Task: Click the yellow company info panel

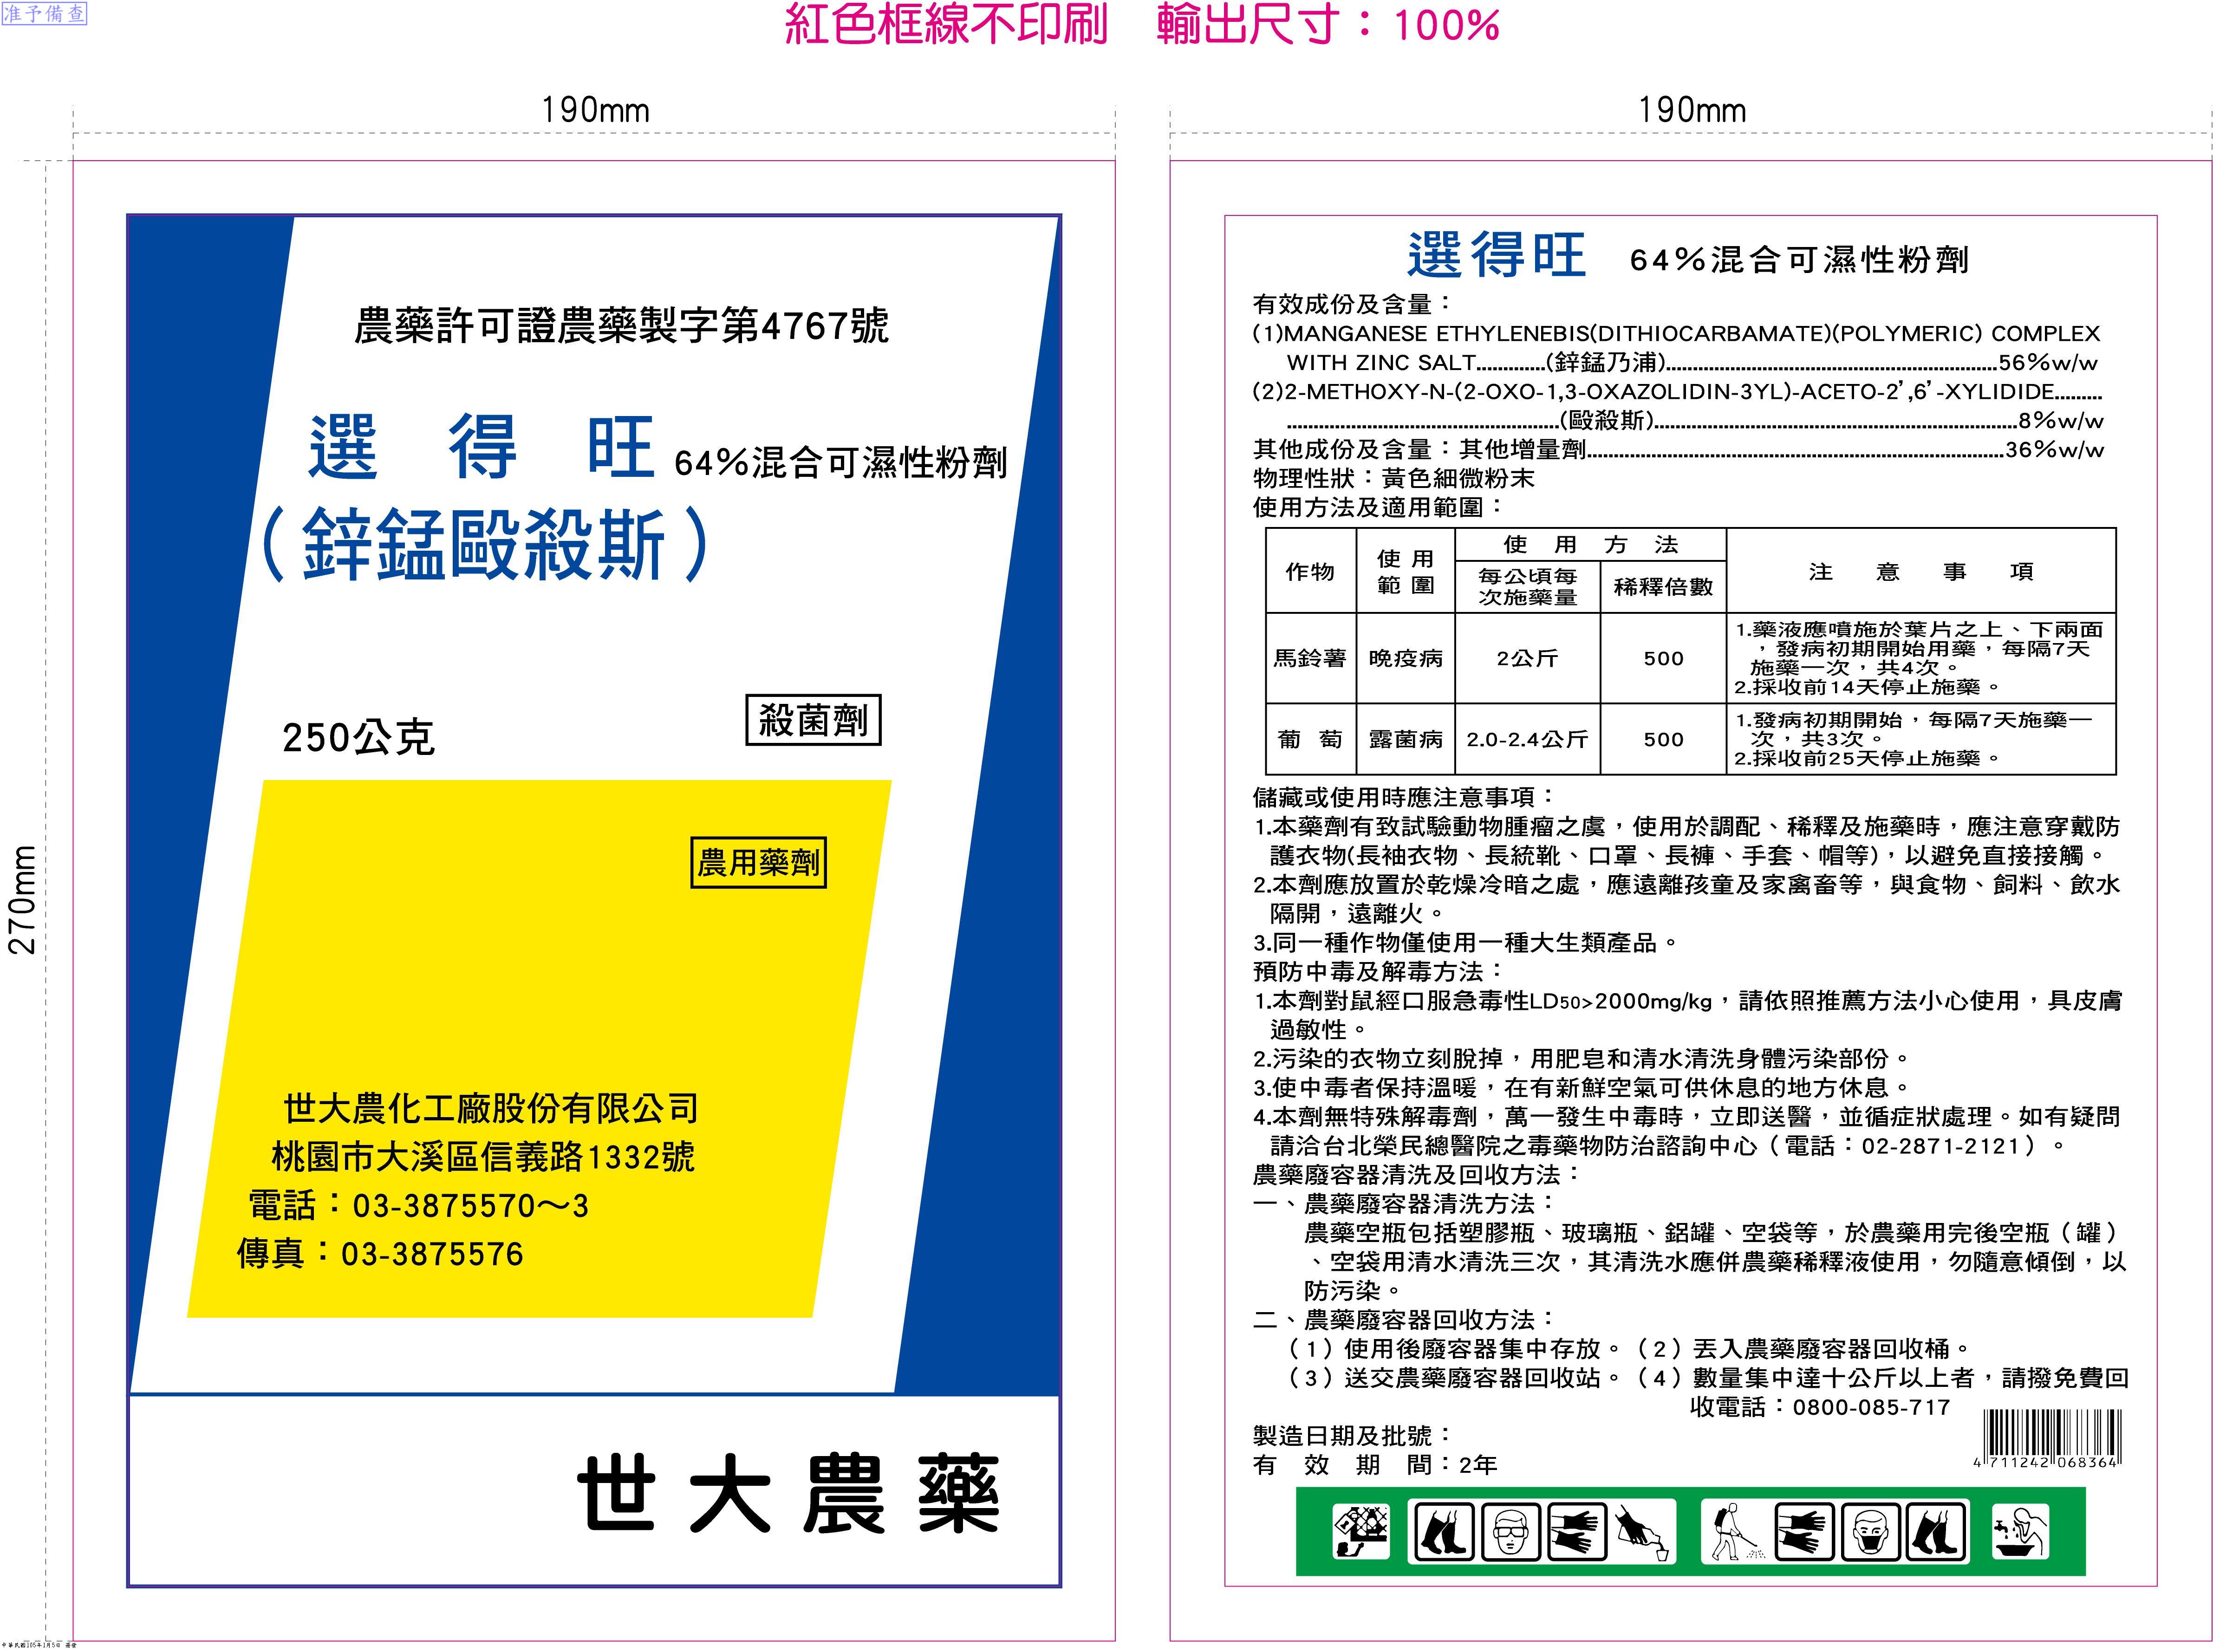Action: pyautogui.click(x=539, y=1048)
